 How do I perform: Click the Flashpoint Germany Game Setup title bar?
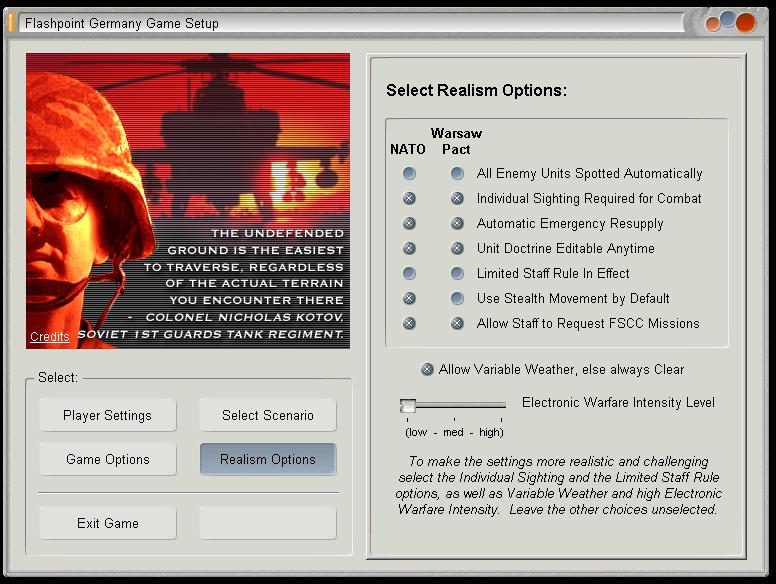[x=351, y=23]
